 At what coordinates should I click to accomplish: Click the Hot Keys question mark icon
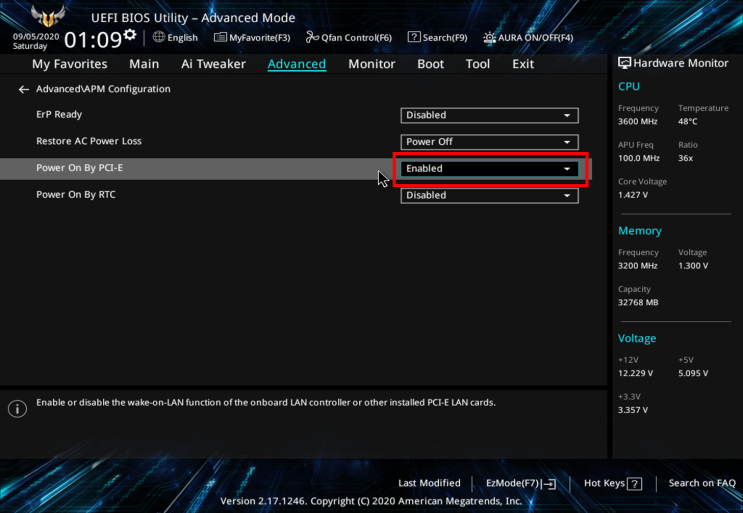tap(634, 484)
